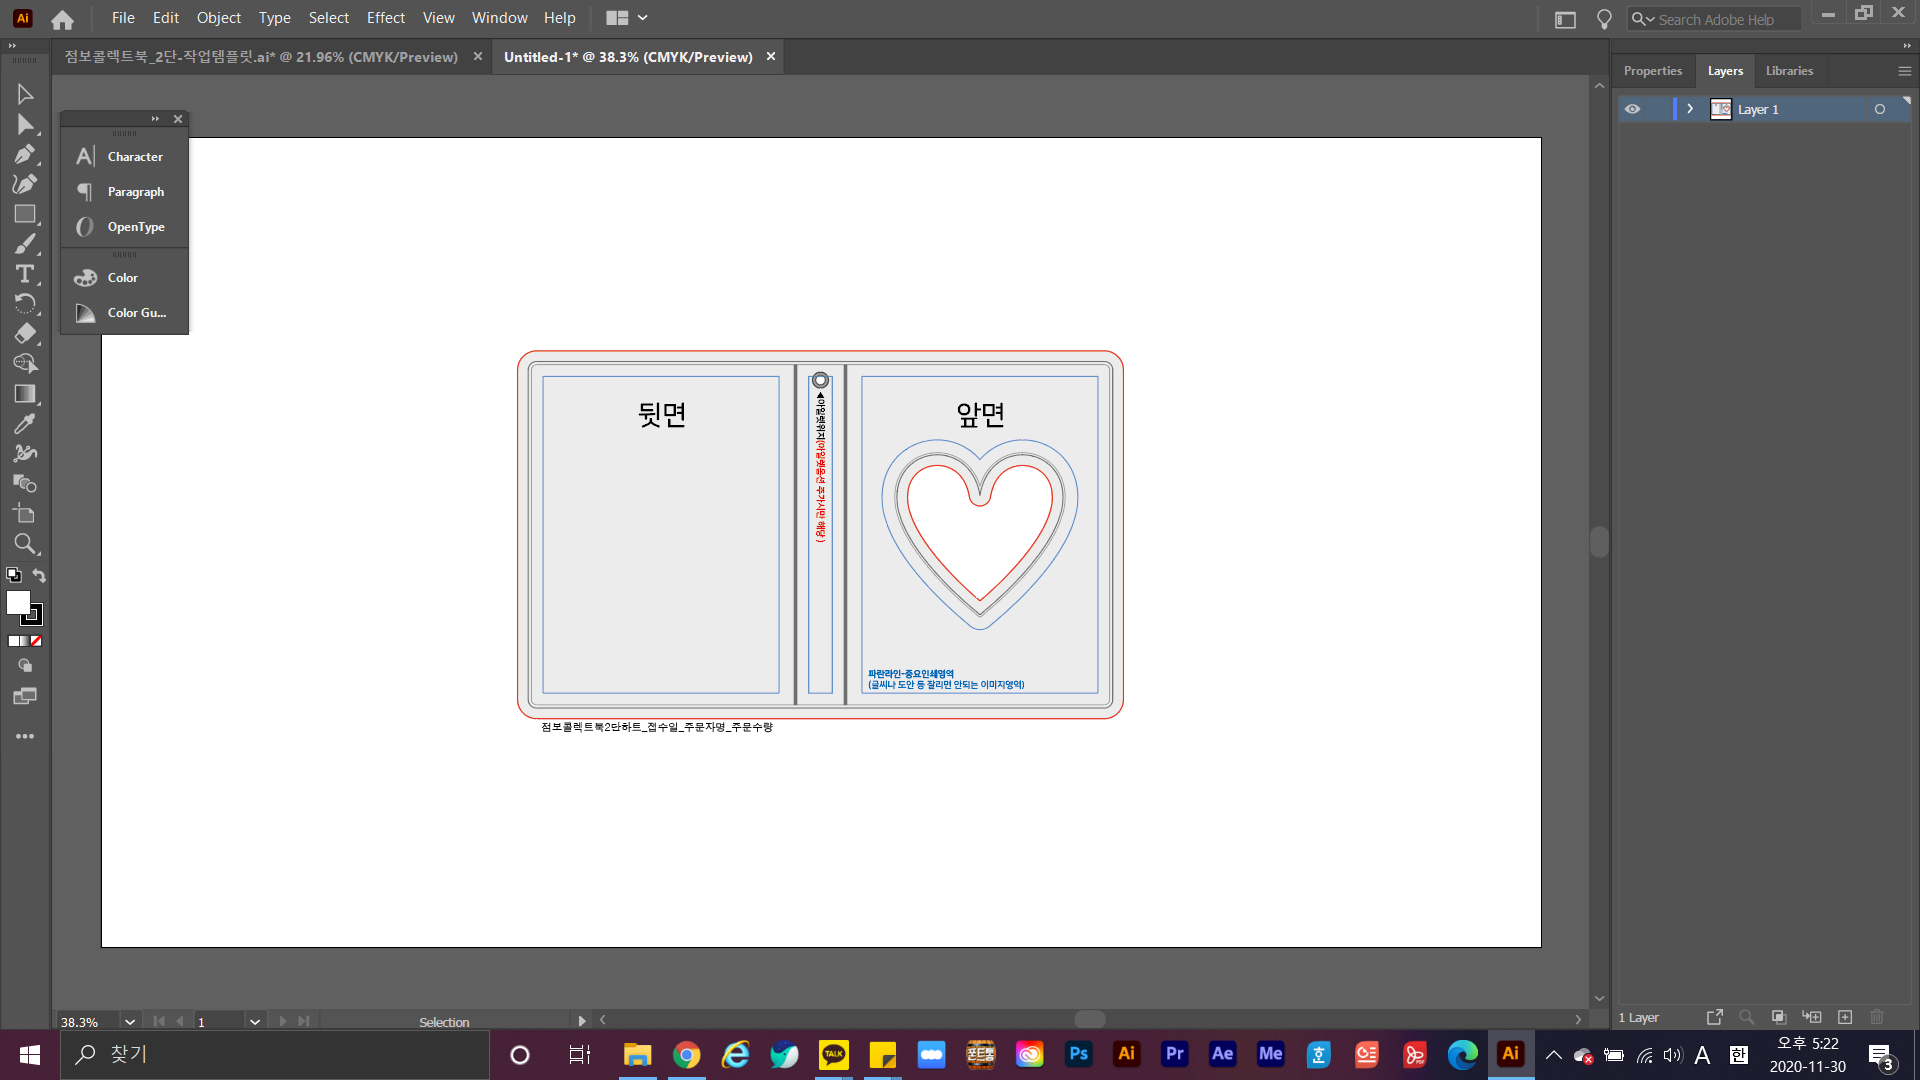Select the Eyedropper tool

[25, 424]
